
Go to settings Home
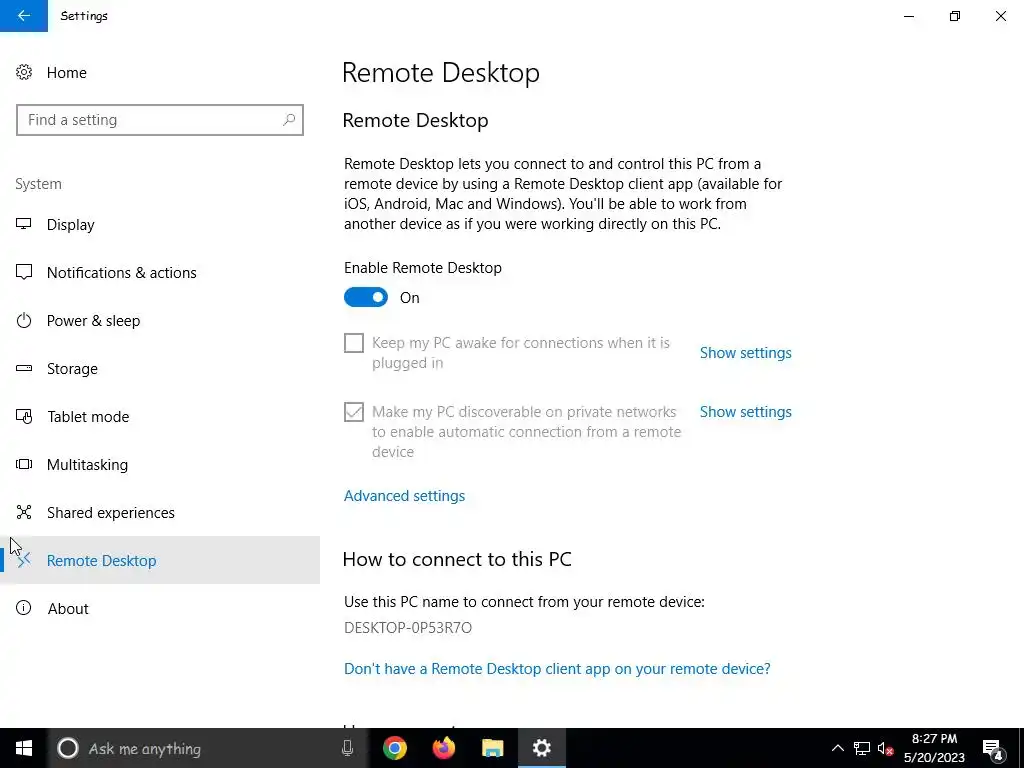[160, 72]
